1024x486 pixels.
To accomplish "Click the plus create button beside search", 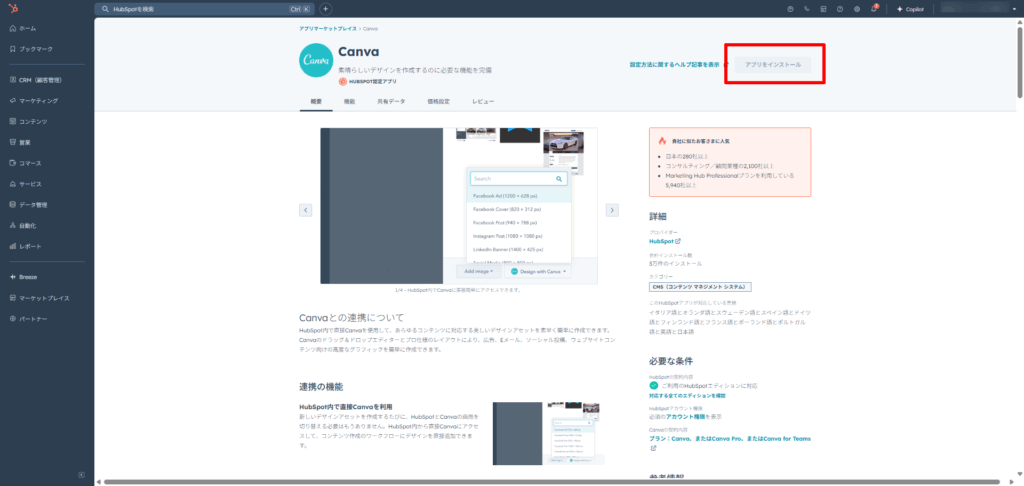I will coord(326,9).
